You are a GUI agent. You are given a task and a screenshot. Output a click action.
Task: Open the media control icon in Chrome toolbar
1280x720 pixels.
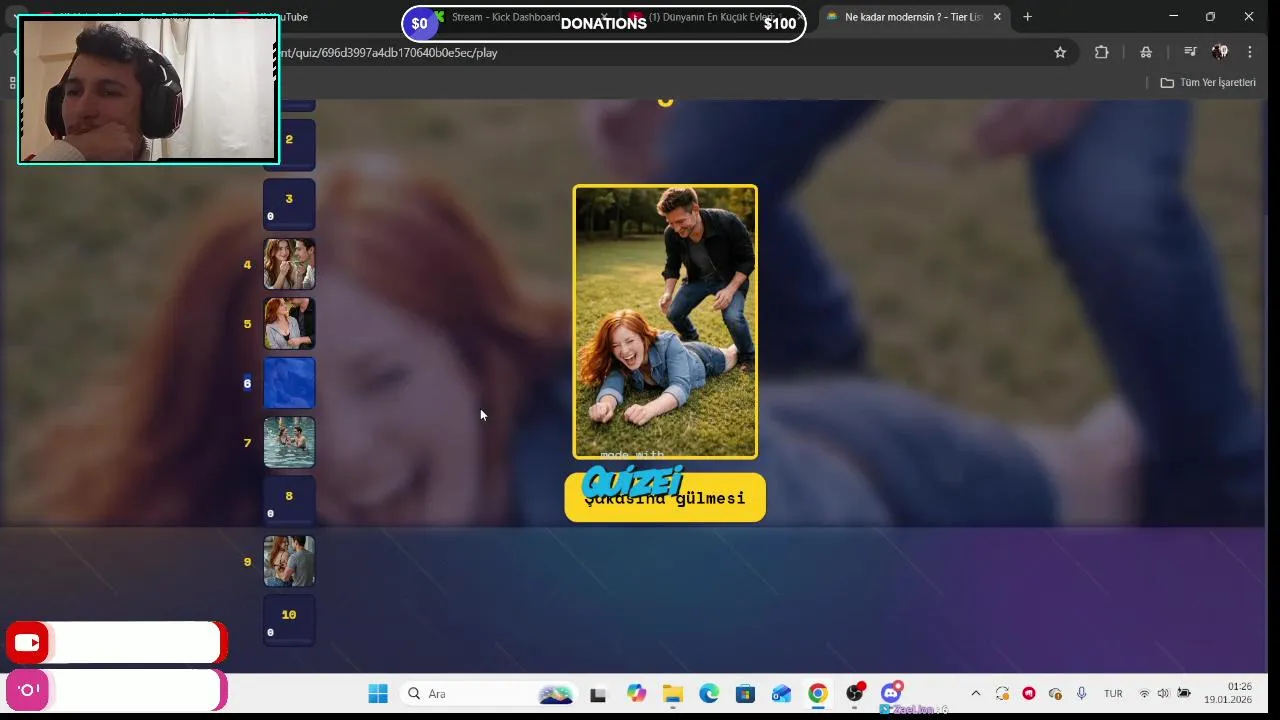(x=1190, y=52)
